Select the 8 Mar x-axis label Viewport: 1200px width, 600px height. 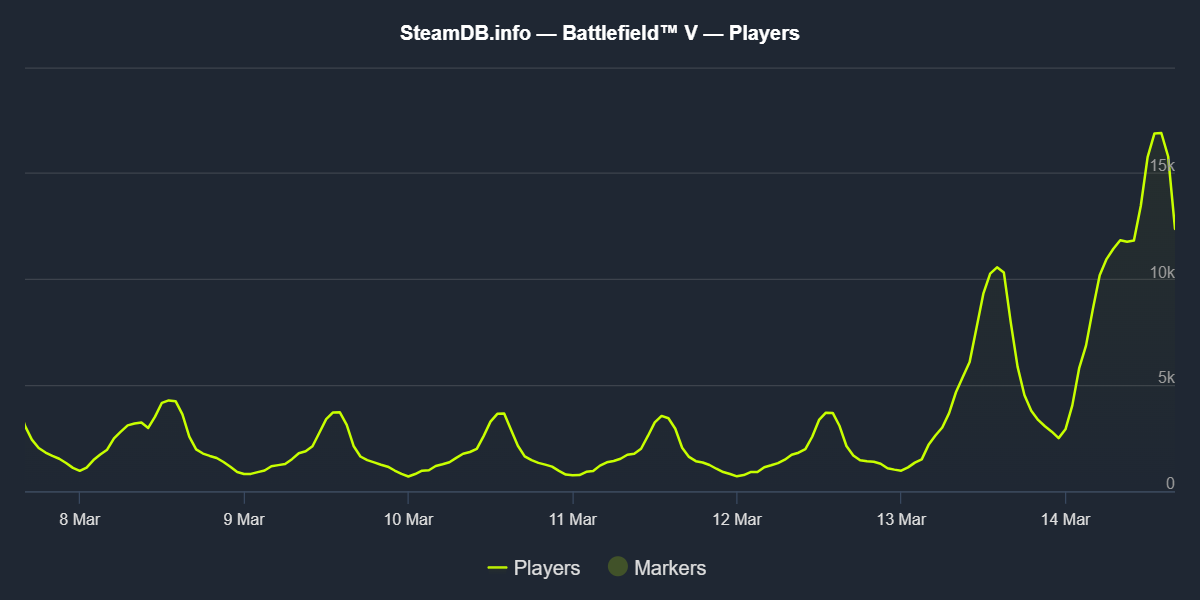point(79,519)
